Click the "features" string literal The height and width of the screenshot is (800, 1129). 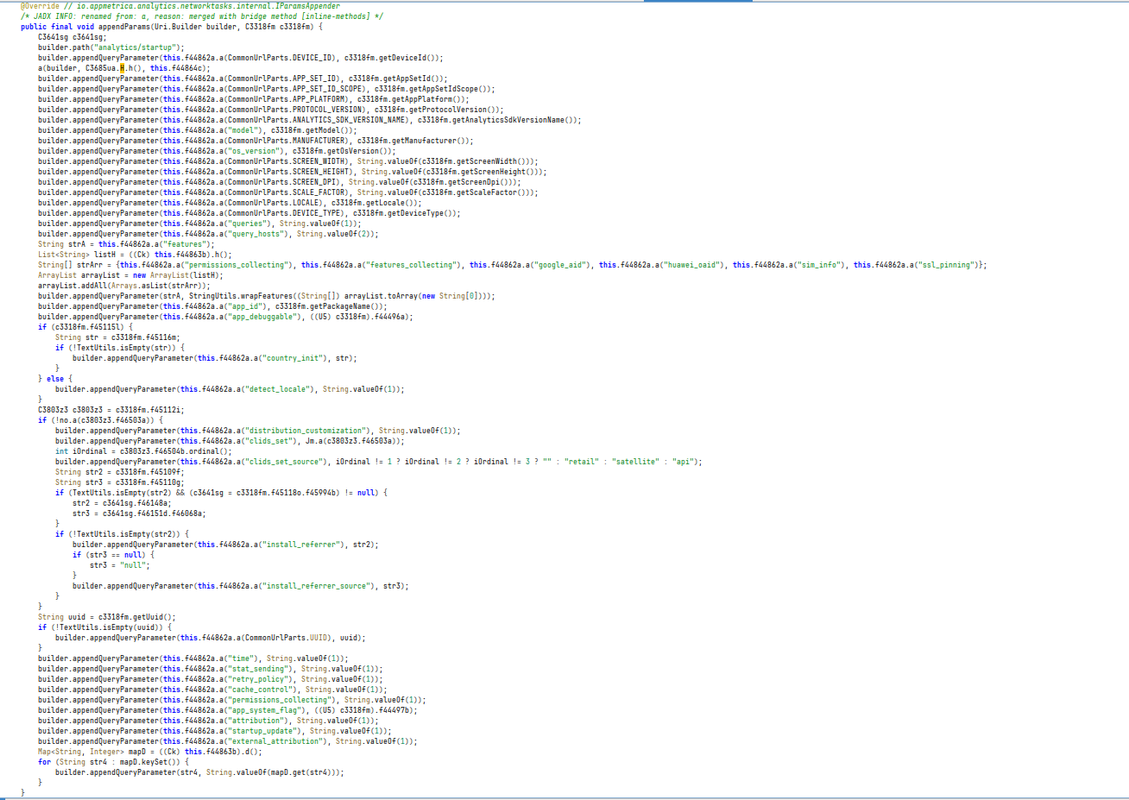[x=184, y=244]
